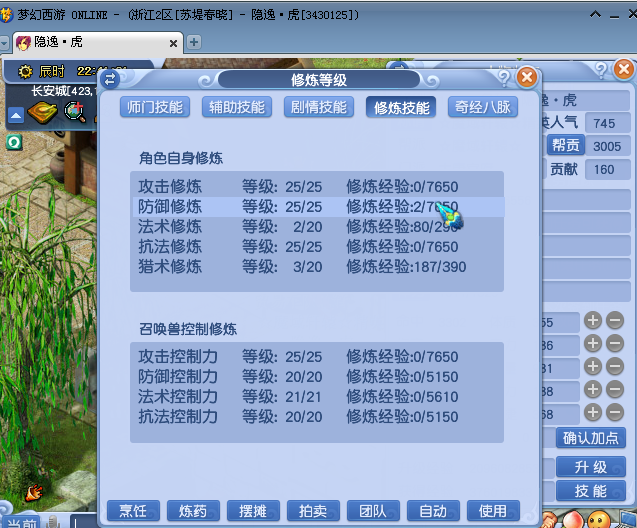Select the 防御修炼 row
The width and height of the screenshot is (637, 528).
point(317,207)
